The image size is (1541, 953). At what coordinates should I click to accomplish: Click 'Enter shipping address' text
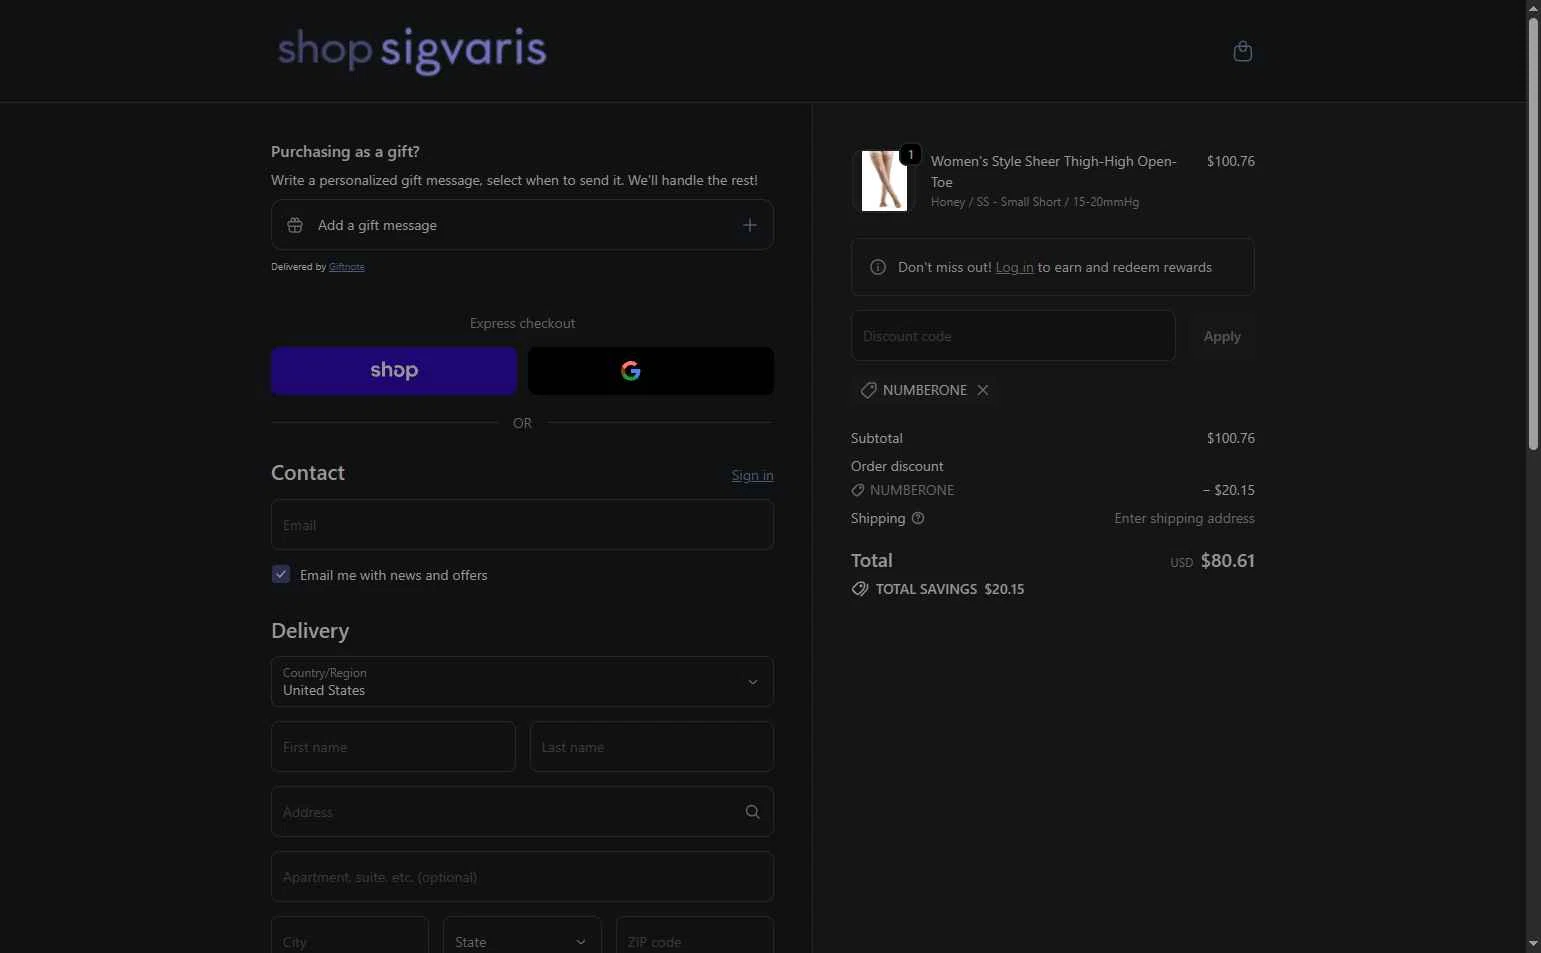point(1184,518)
